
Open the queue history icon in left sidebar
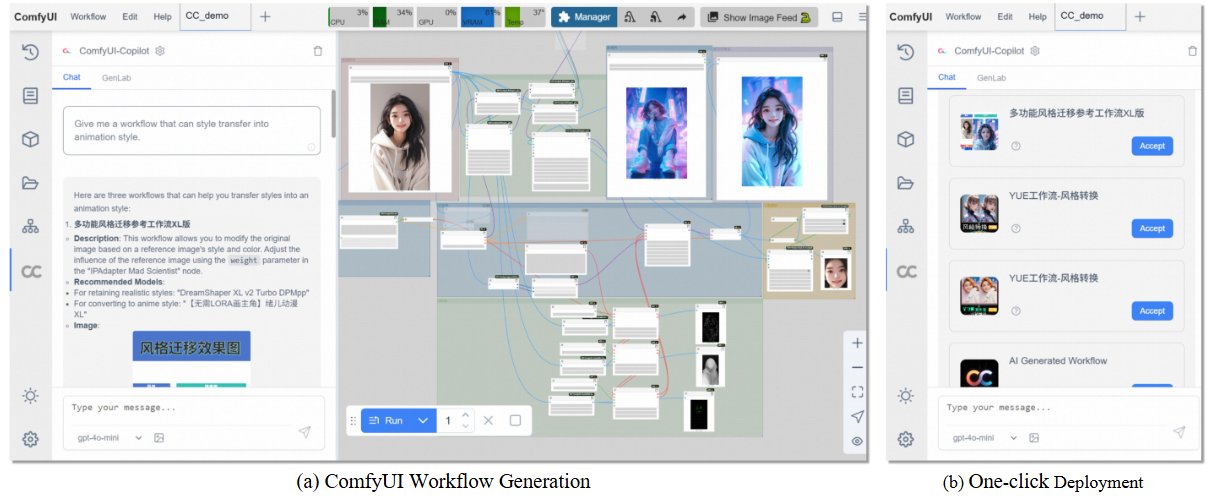point(30,52)
